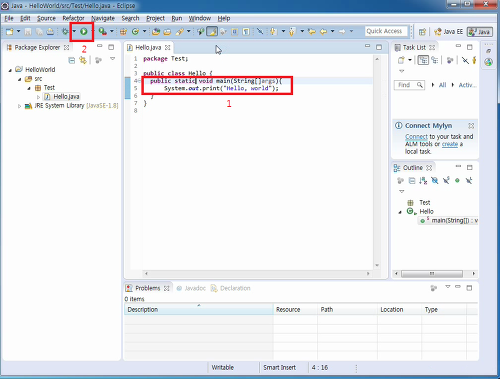The image size is (500, 379).
Task: Toggle Scheduled view in Task List
Action: (435, 60)
